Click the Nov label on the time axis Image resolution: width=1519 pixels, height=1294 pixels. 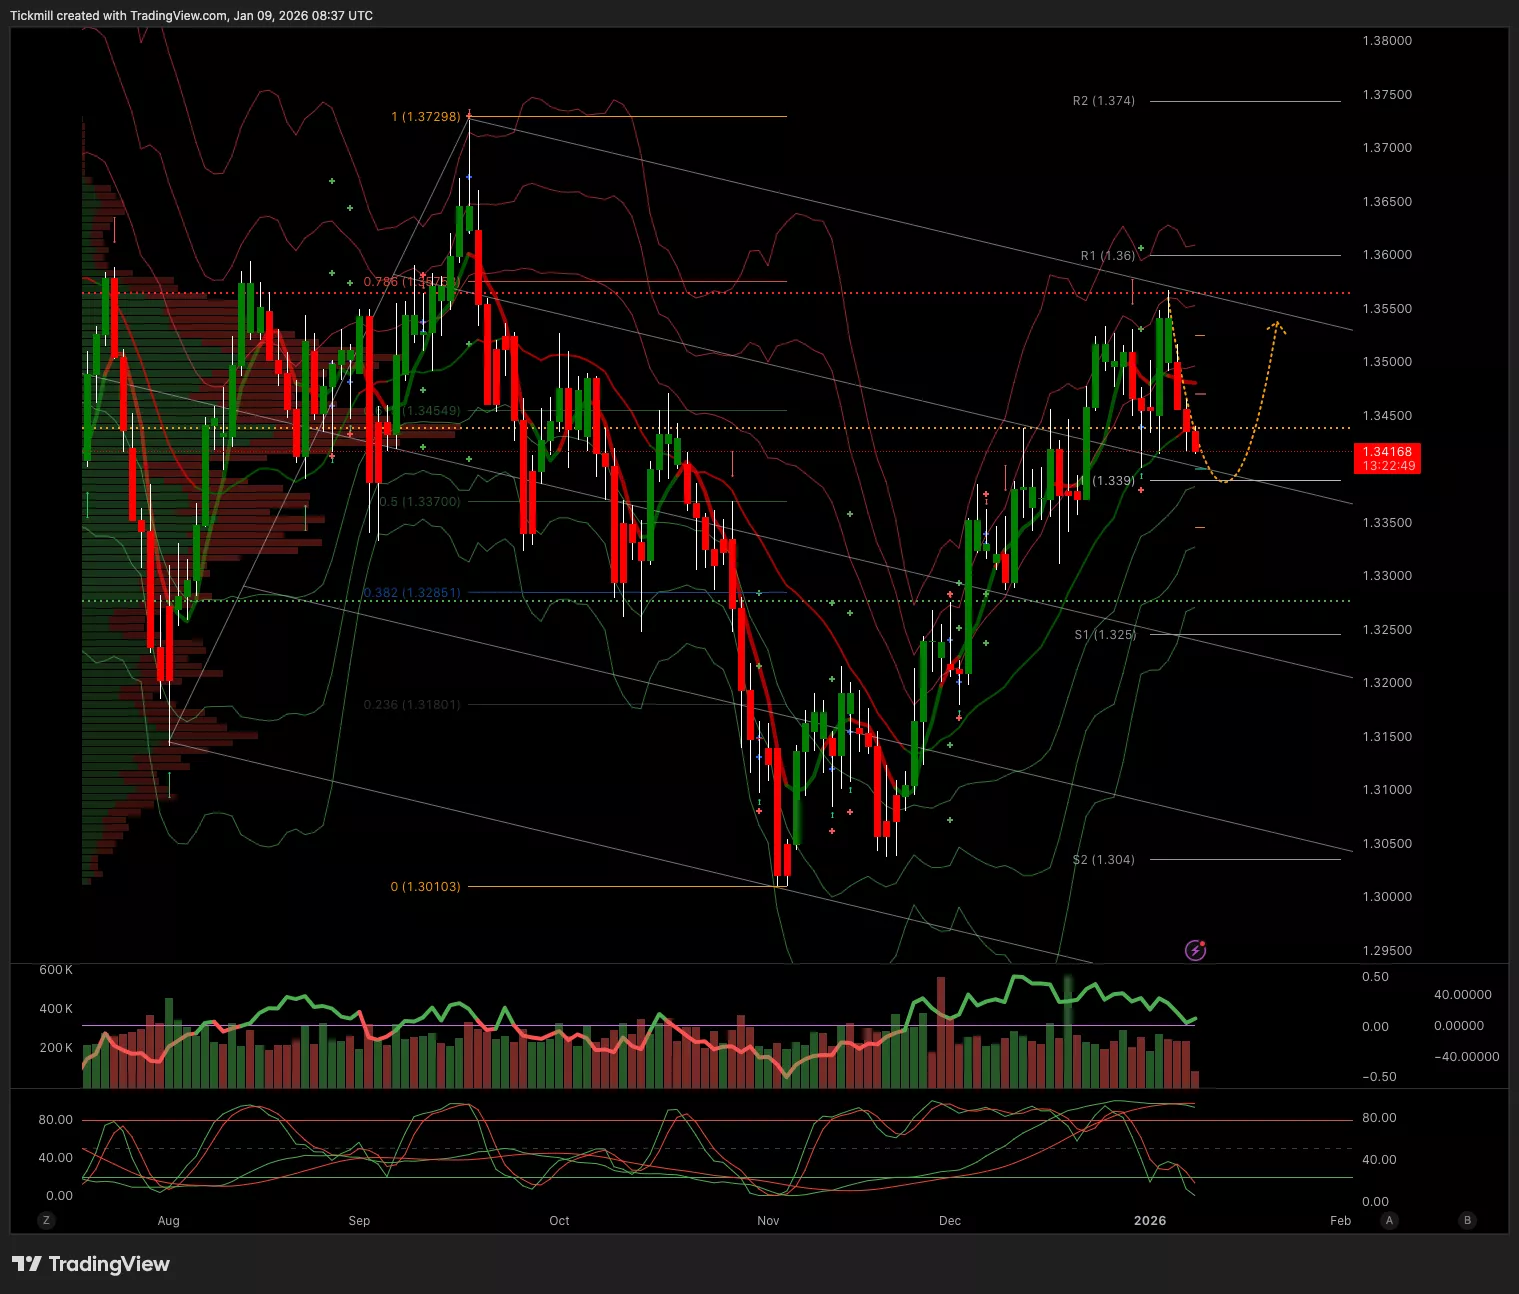(x=768, y=1220)
